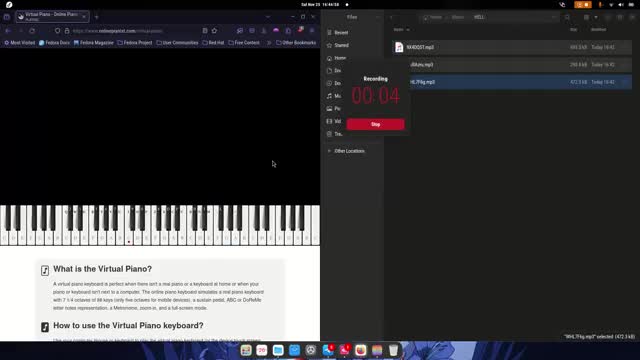640x360 pixels.
Task: Select the first mp3 file in list
Action: click(x=512, y=47)
